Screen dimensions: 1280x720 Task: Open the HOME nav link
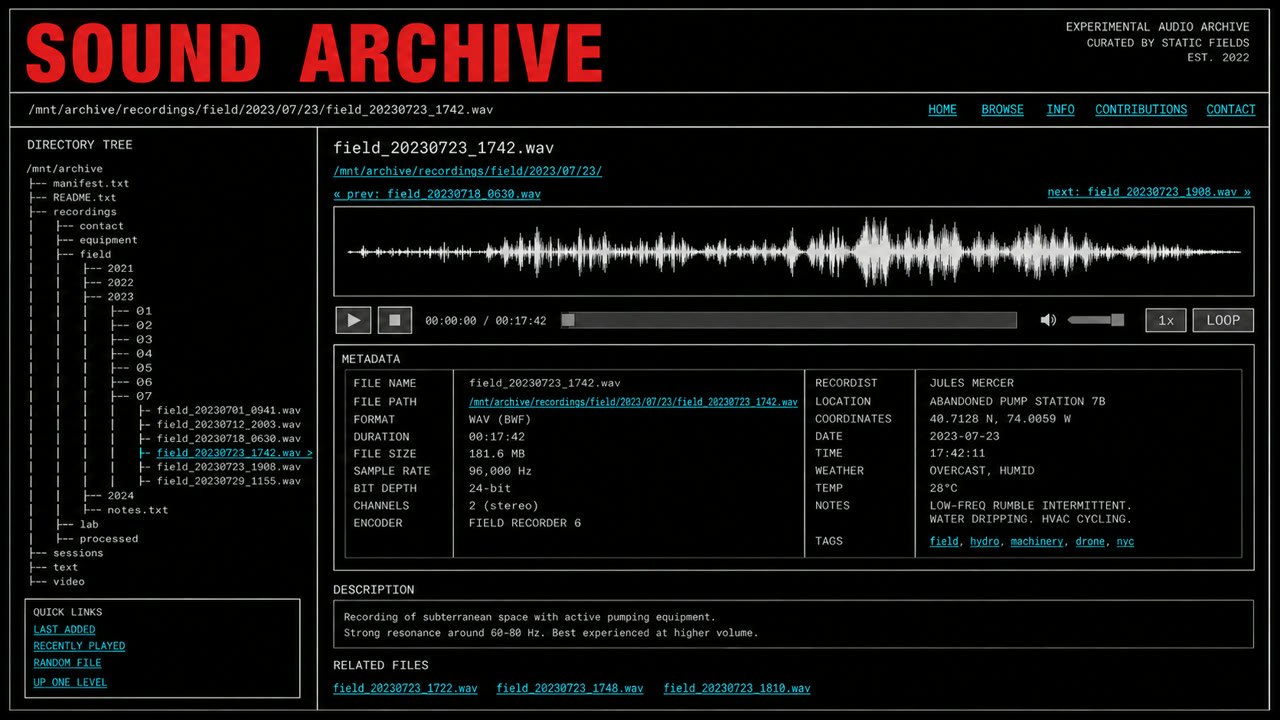tap(943, 110)
